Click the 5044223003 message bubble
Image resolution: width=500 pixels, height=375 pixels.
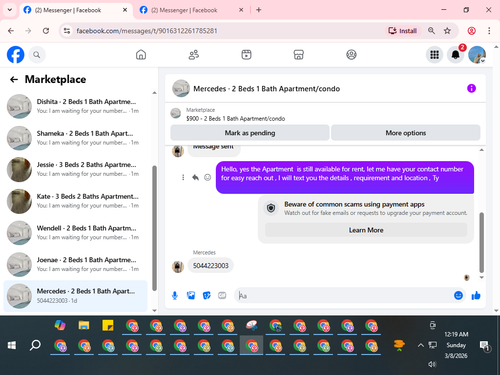click(x=211, y=266)
